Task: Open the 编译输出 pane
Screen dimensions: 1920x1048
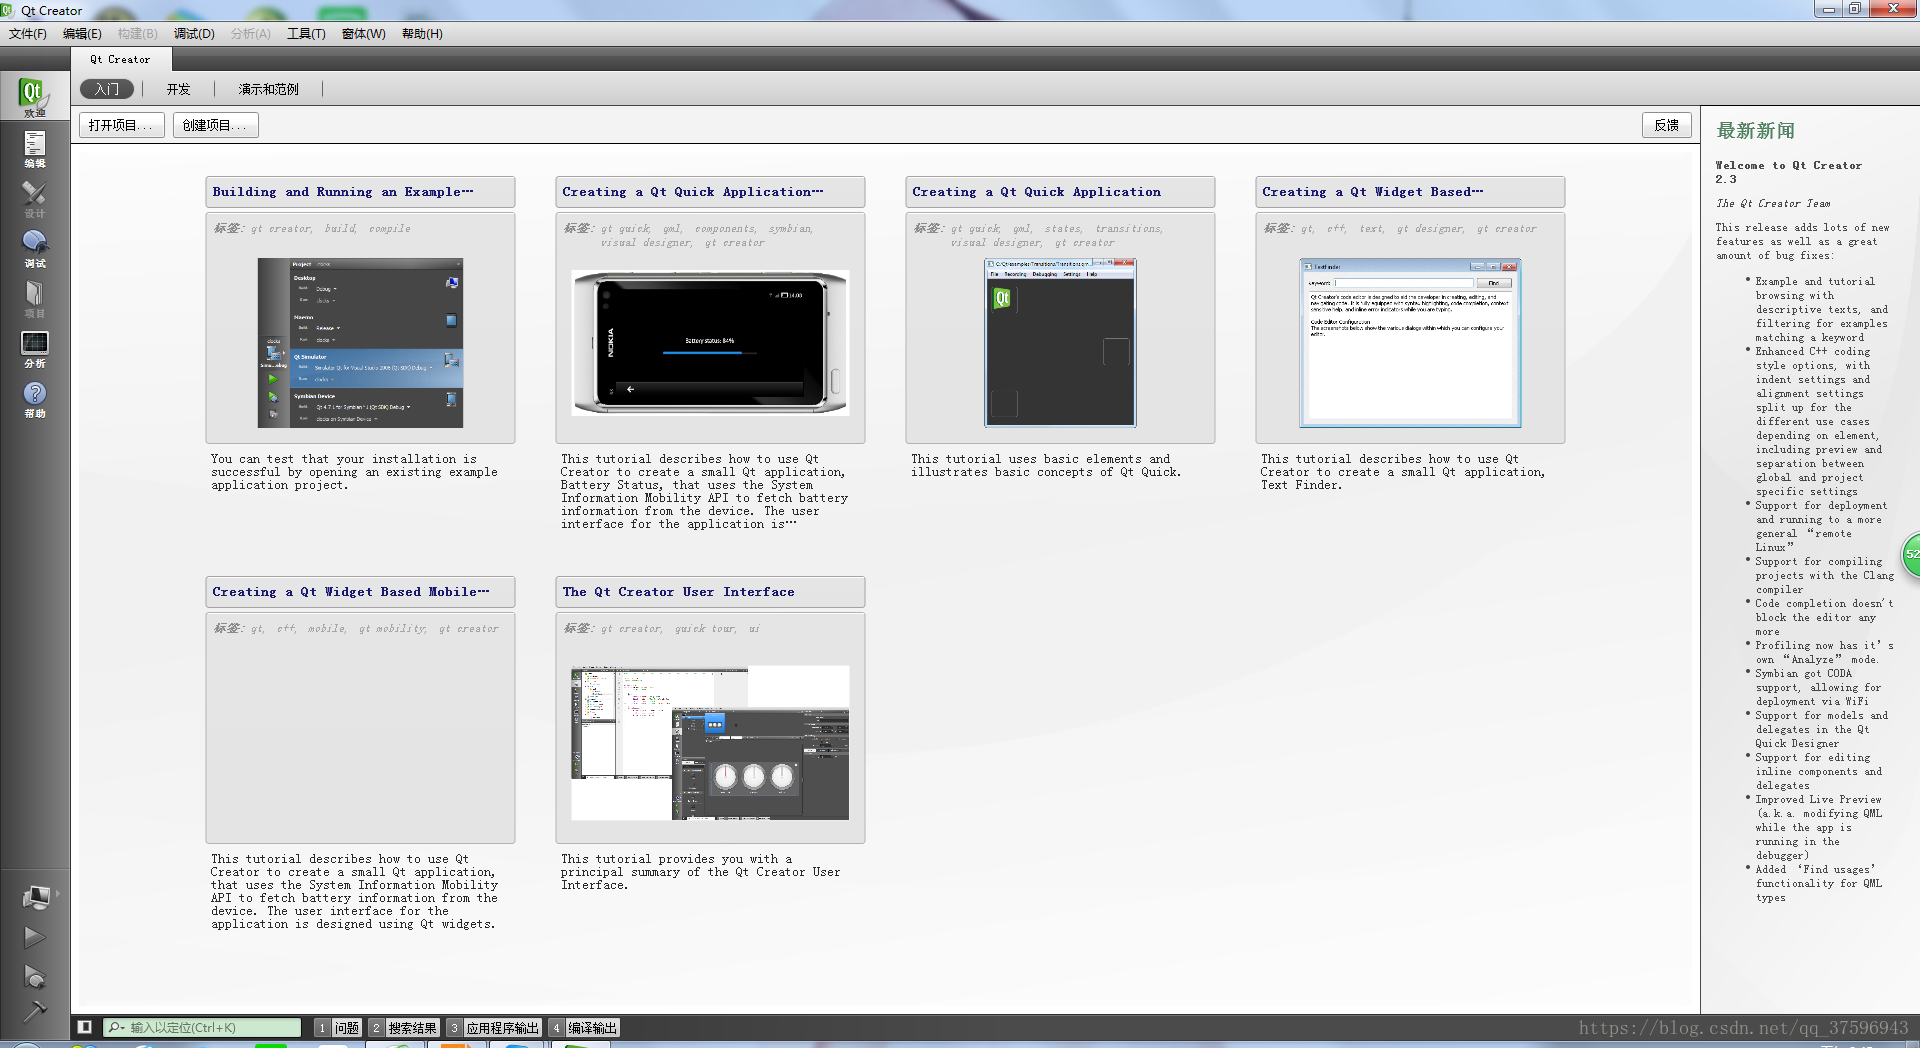Action: coord(584,1027)
